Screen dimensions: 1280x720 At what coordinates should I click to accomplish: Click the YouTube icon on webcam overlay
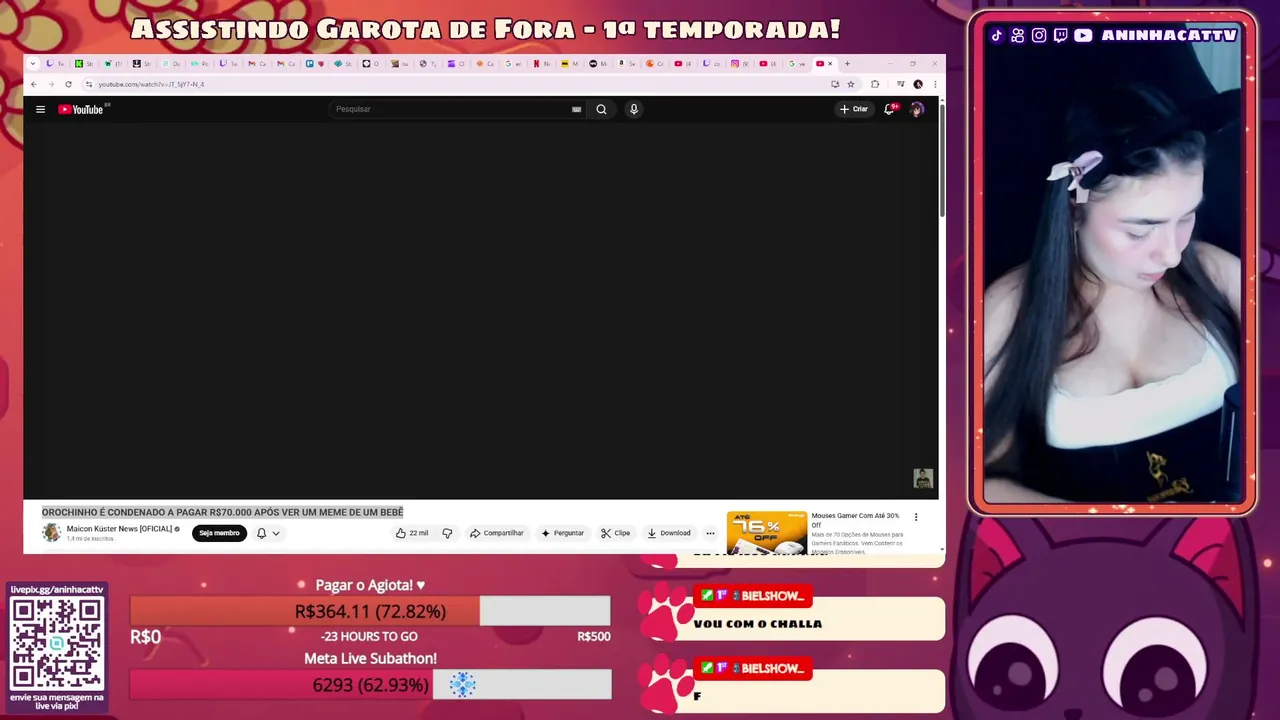[x=1083, y=36]
